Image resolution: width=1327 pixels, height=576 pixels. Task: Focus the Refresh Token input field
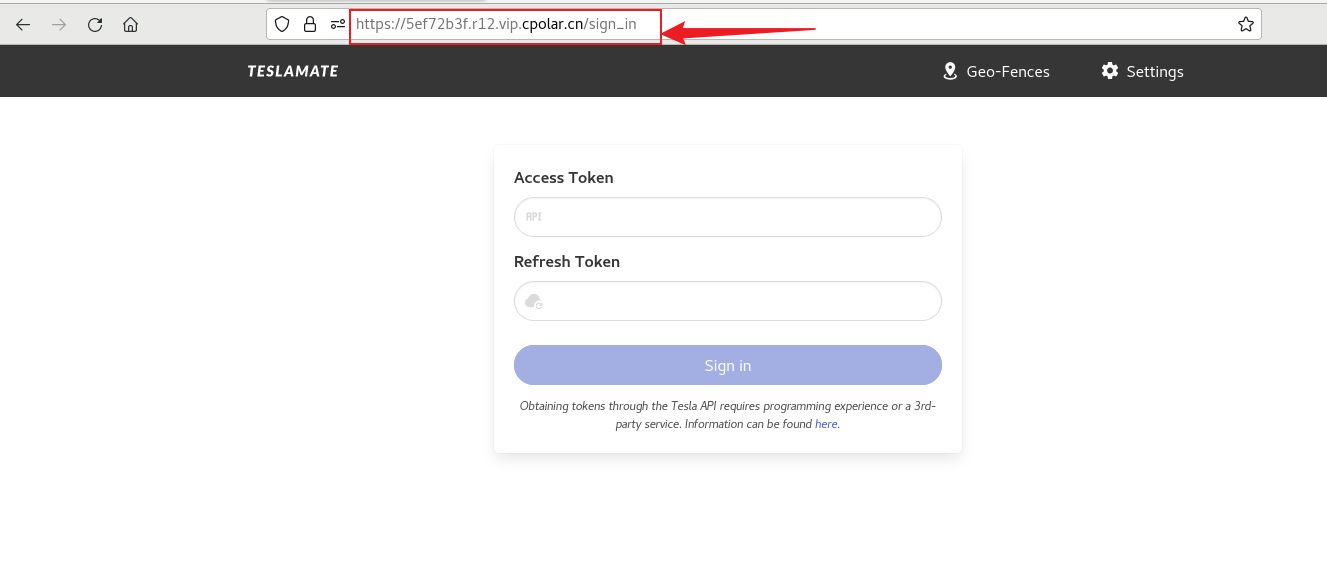740,301
